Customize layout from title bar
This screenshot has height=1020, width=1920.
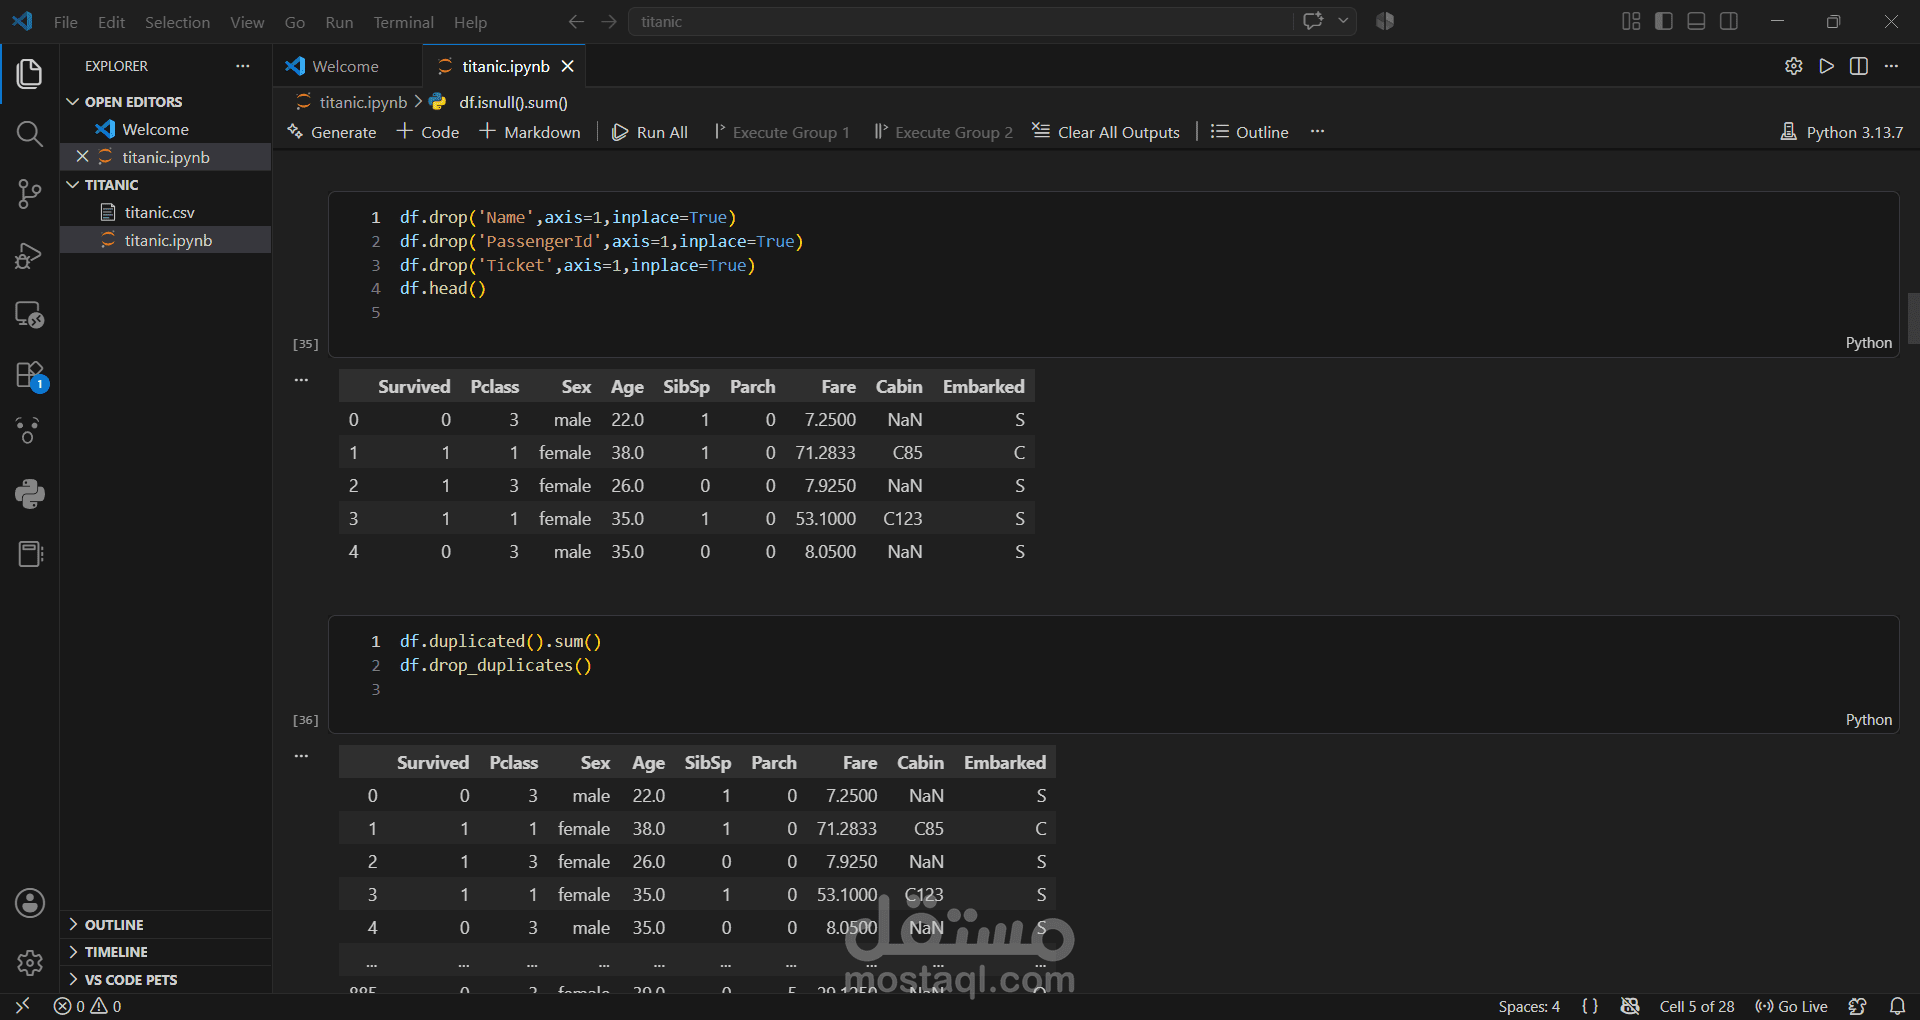[1631, 21]
